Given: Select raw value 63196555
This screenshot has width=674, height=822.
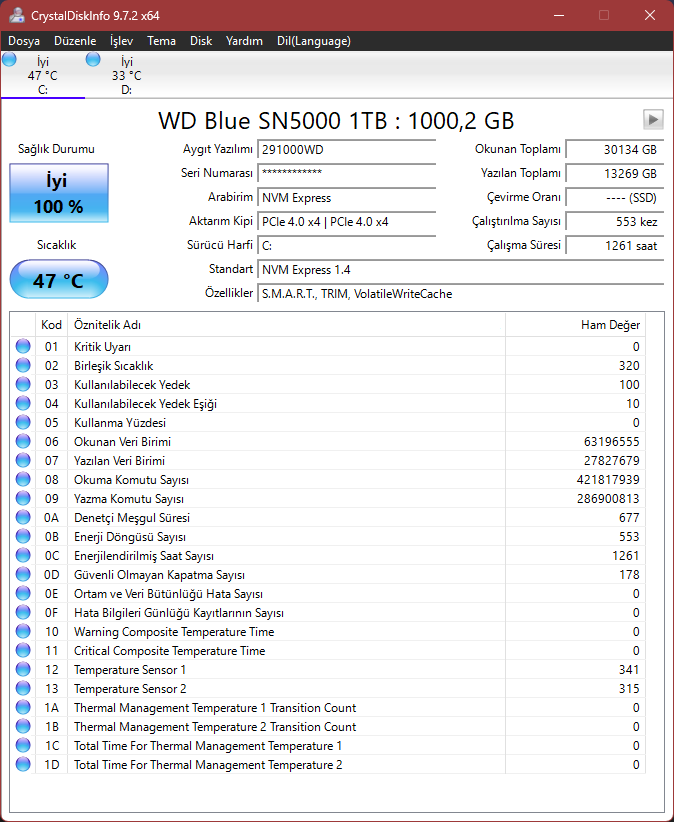Looking at the screenshot, I should (x=611, y=441).
